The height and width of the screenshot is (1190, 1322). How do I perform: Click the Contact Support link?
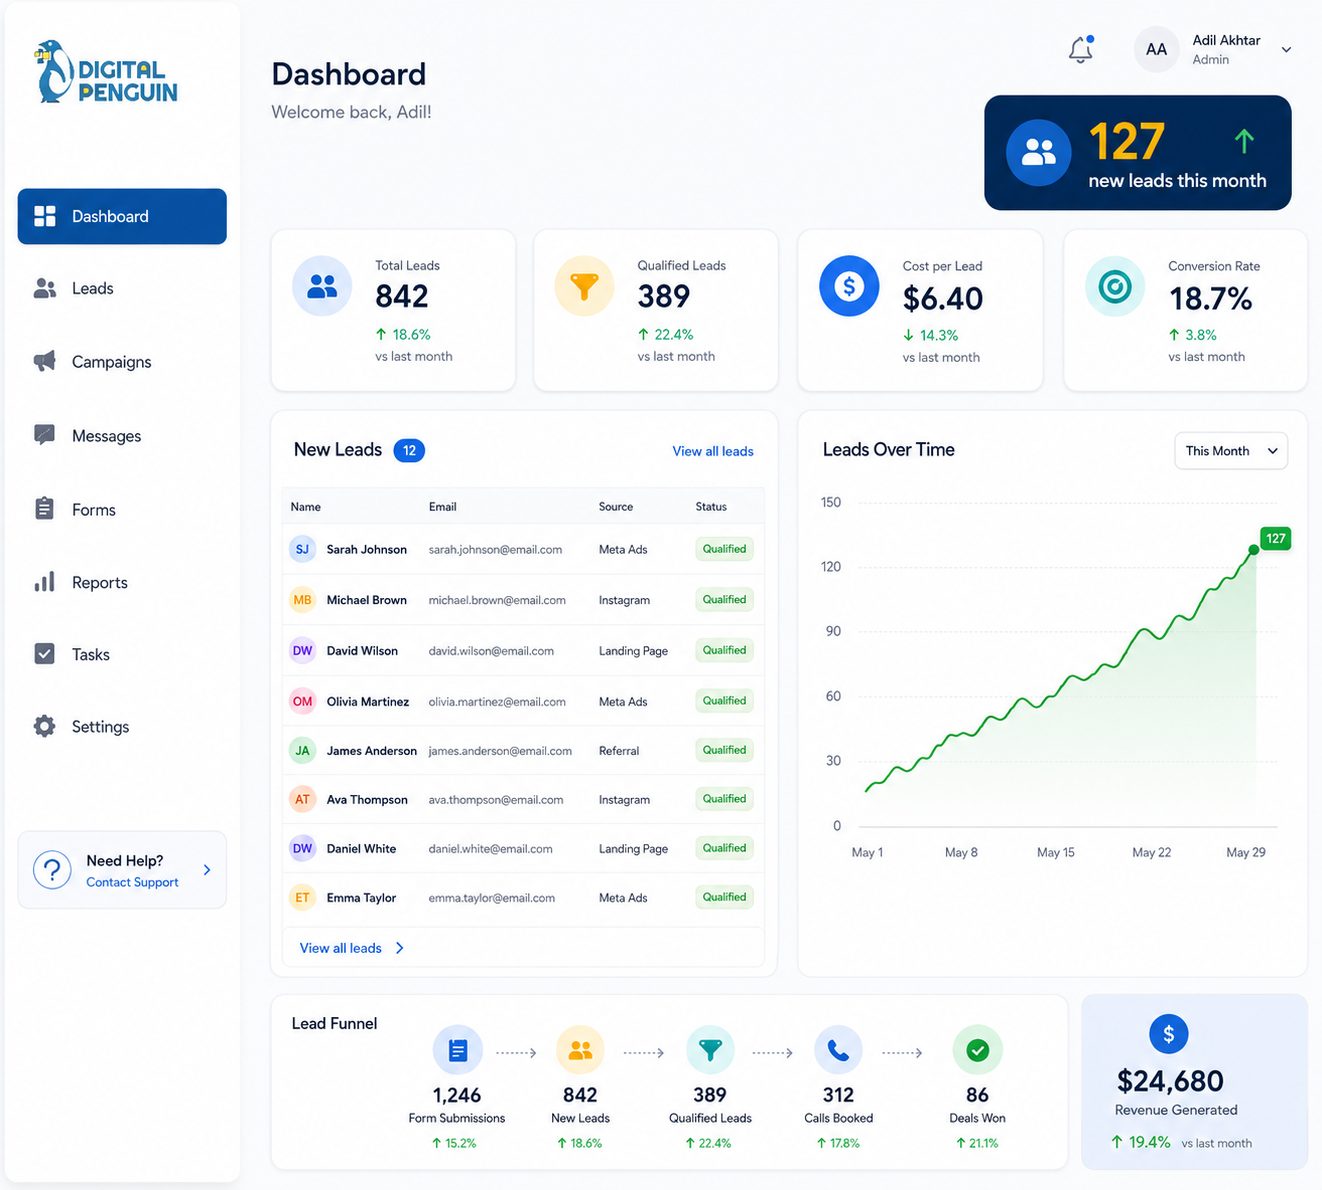point(132,882)
